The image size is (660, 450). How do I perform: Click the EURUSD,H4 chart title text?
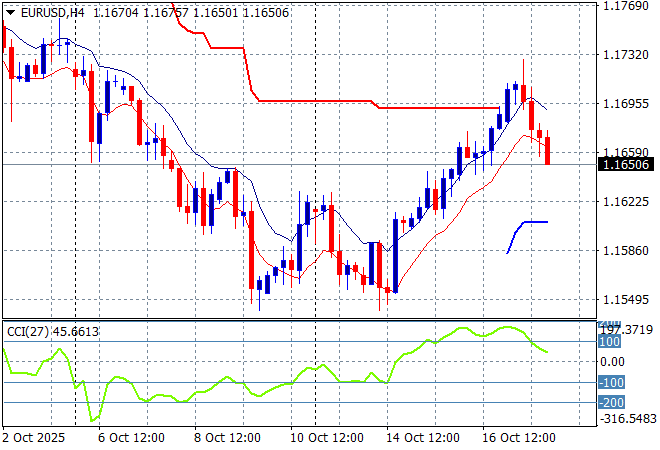pyautogui.click(x=53, y=13)
